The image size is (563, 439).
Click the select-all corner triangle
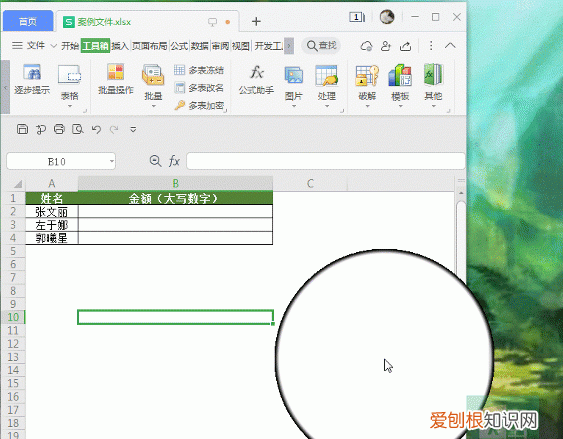coord(18,184)
